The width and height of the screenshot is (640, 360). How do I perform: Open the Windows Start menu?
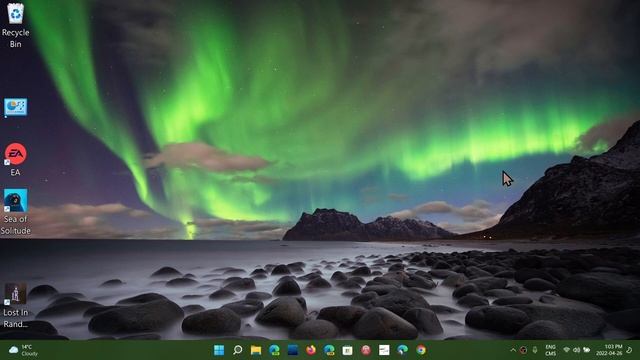click(x=219, y=350)
